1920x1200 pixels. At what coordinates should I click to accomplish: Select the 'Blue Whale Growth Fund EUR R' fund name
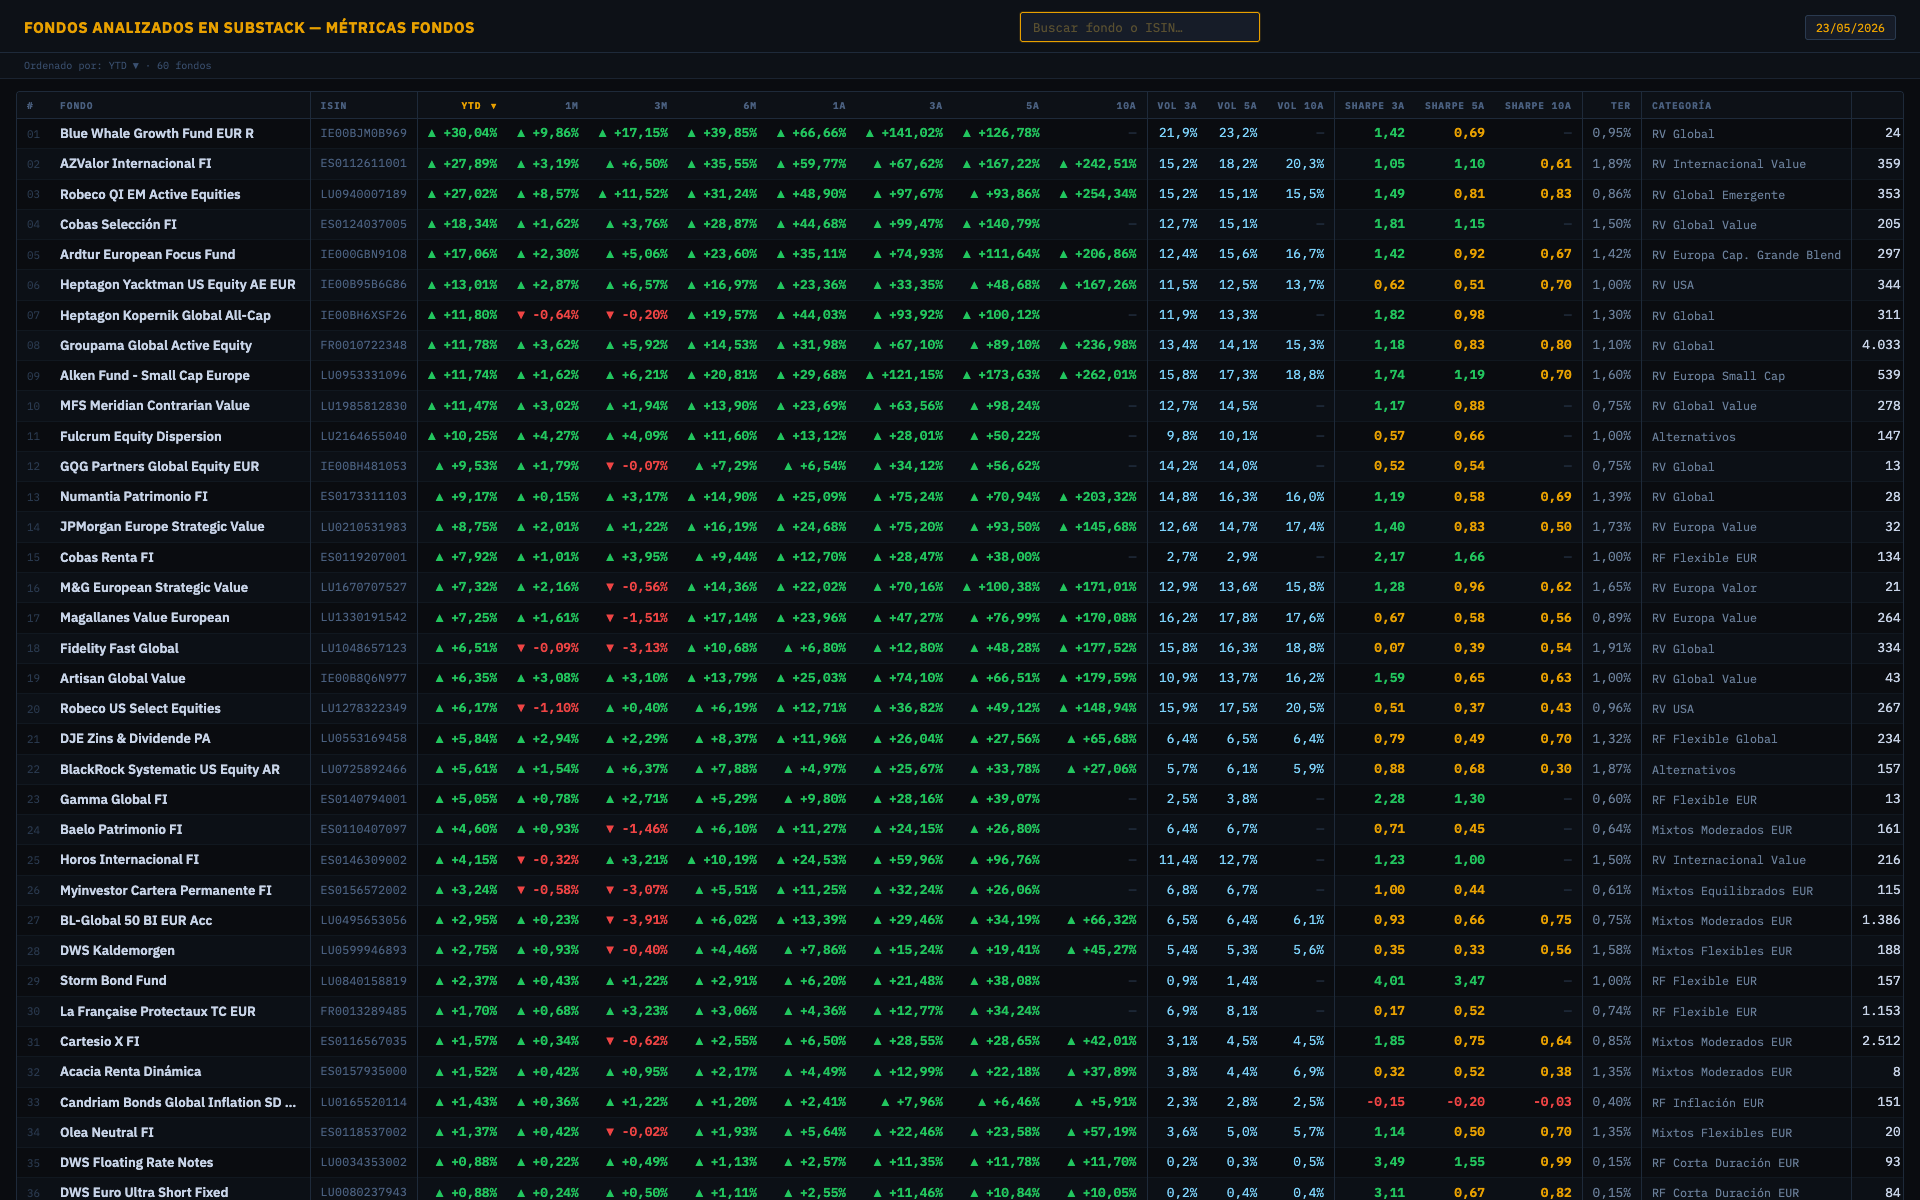coord(157,133)
